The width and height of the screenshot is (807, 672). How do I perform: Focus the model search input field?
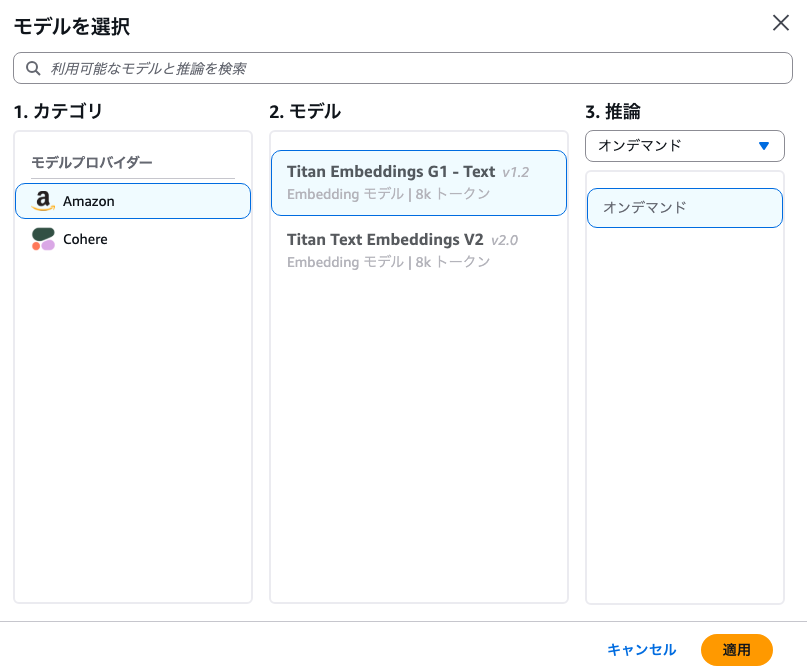coord(402,68)
